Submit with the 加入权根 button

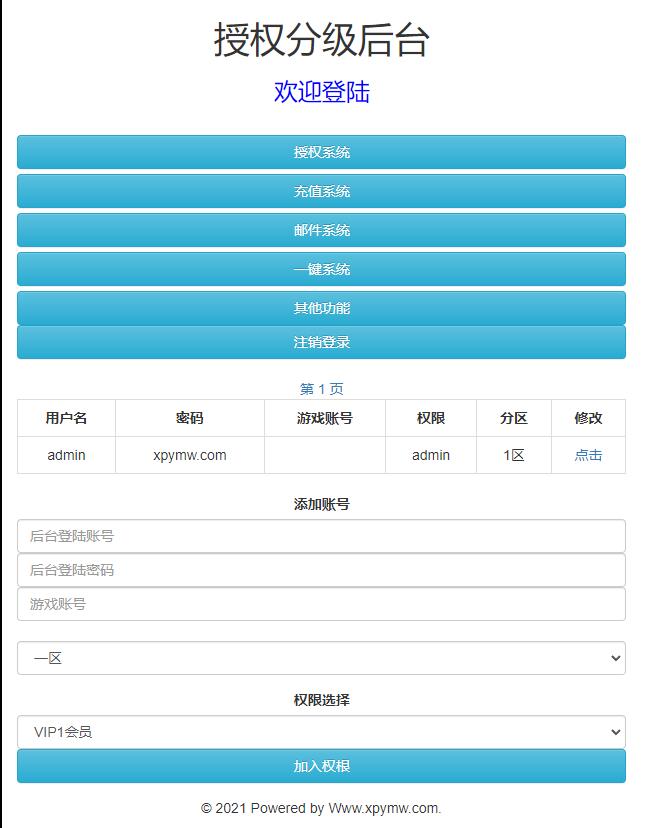(x=321, y=766)
